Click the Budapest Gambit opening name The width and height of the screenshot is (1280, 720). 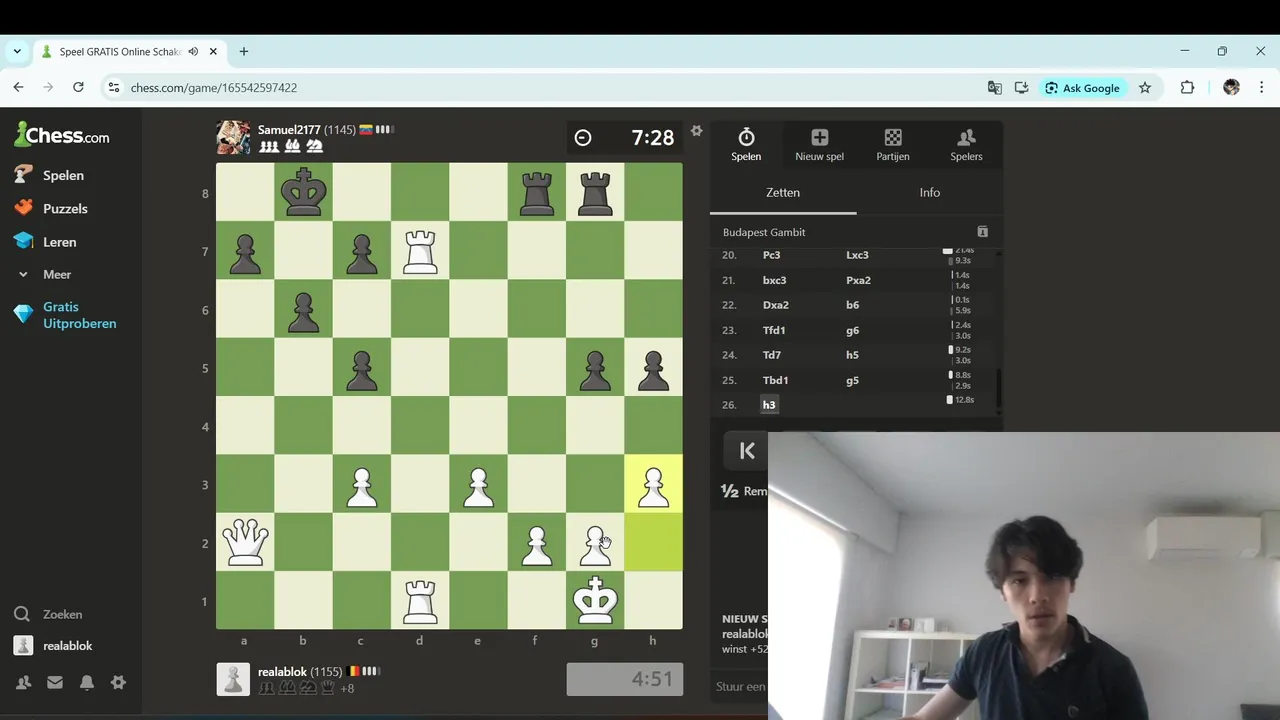tap(764, 232)
